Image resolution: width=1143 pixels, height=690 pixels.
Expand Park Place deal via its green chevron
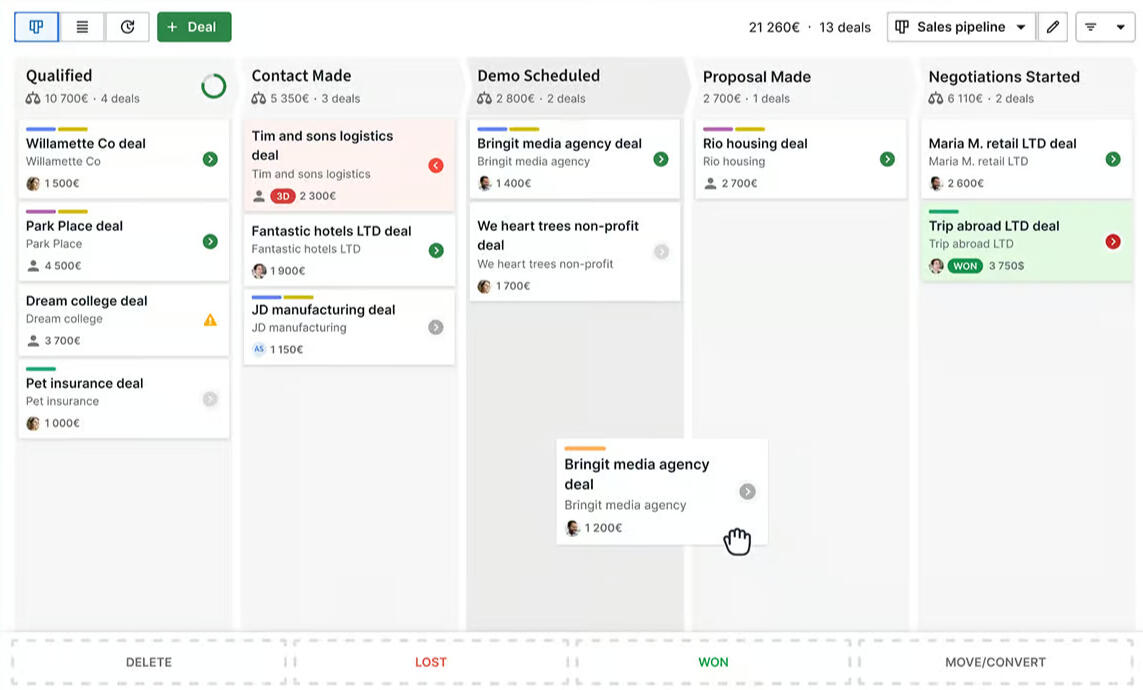209,241
